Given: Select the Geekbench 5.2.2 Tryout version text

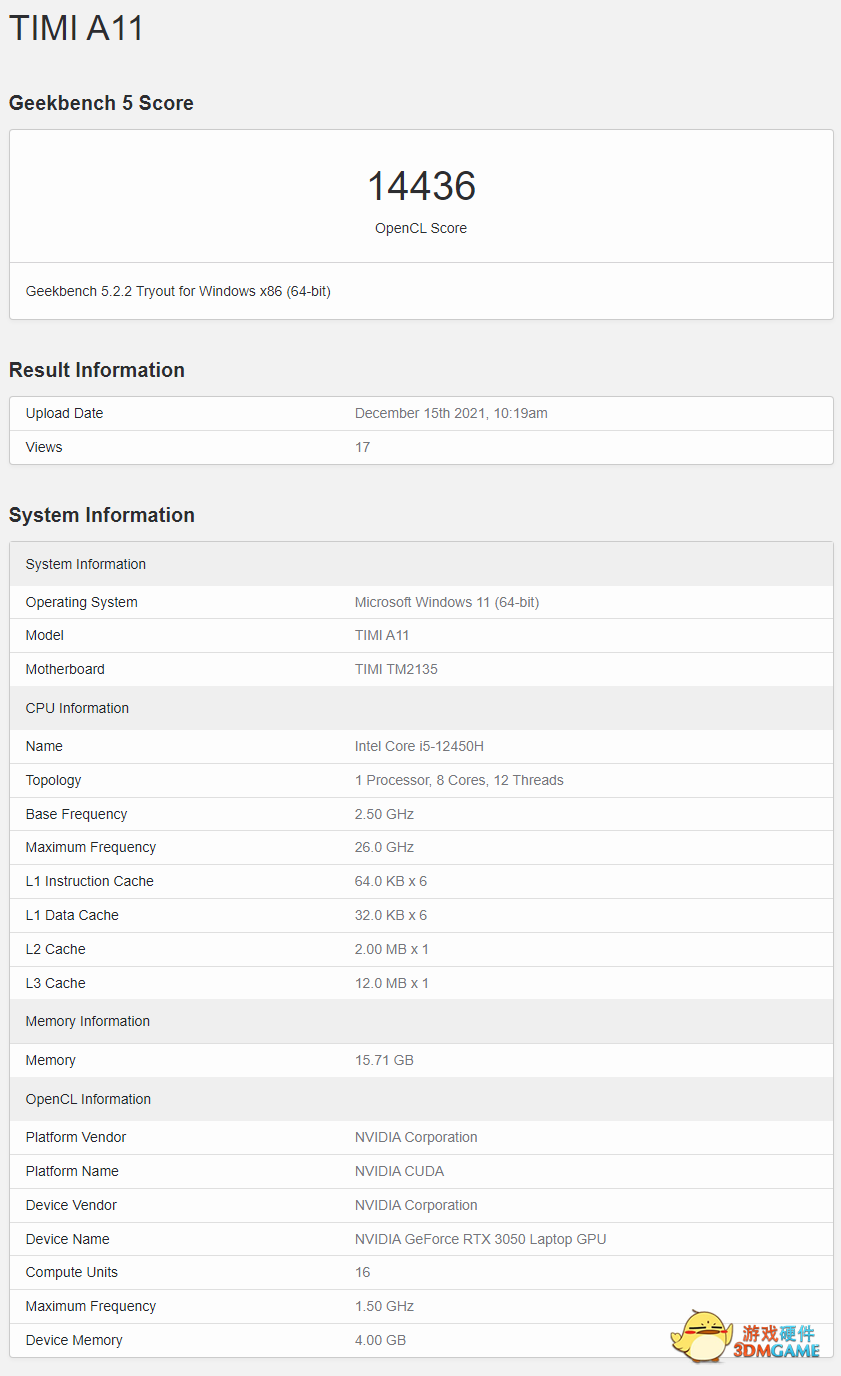Looking at the screenshot, I should [x=178, y=291].
